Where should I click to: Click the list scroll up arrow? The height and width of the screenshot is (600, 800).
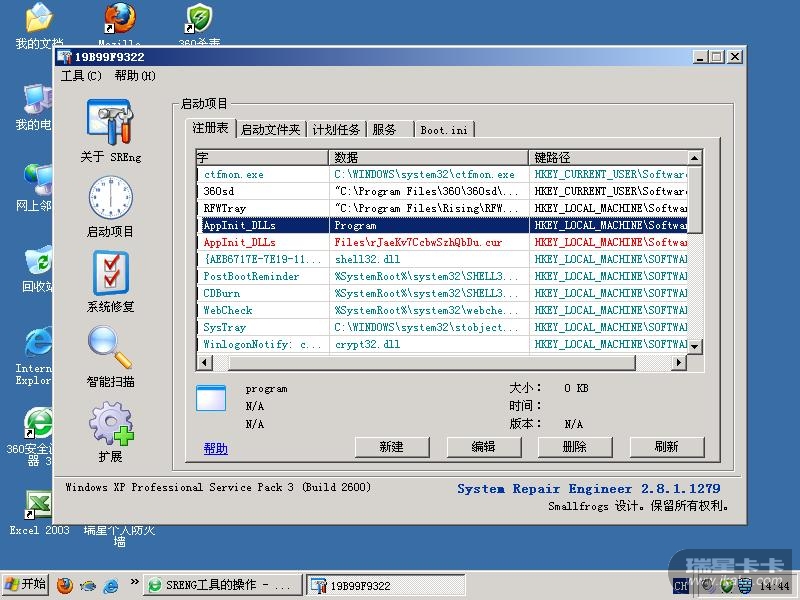[x=694, y=158]
